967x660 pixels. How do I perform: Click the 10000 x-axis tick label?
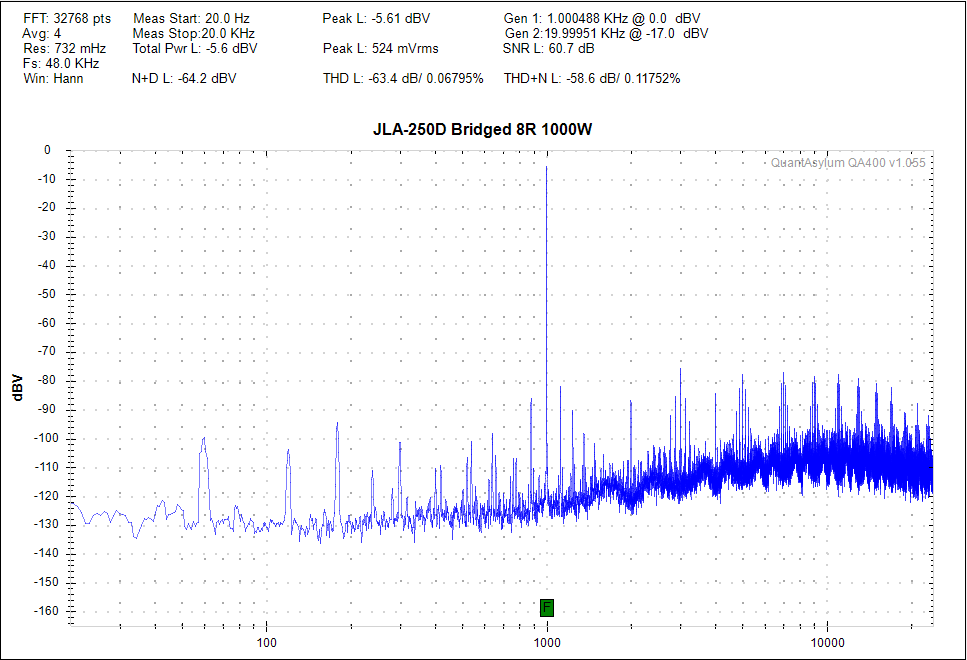click(x=827, y=643)
